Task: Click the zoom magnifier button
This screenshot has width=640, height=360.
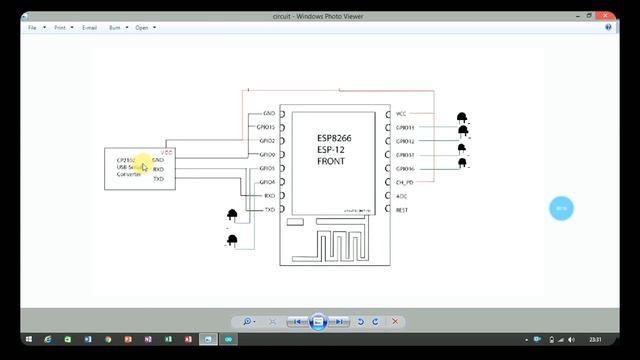Action: click(247, 322)
